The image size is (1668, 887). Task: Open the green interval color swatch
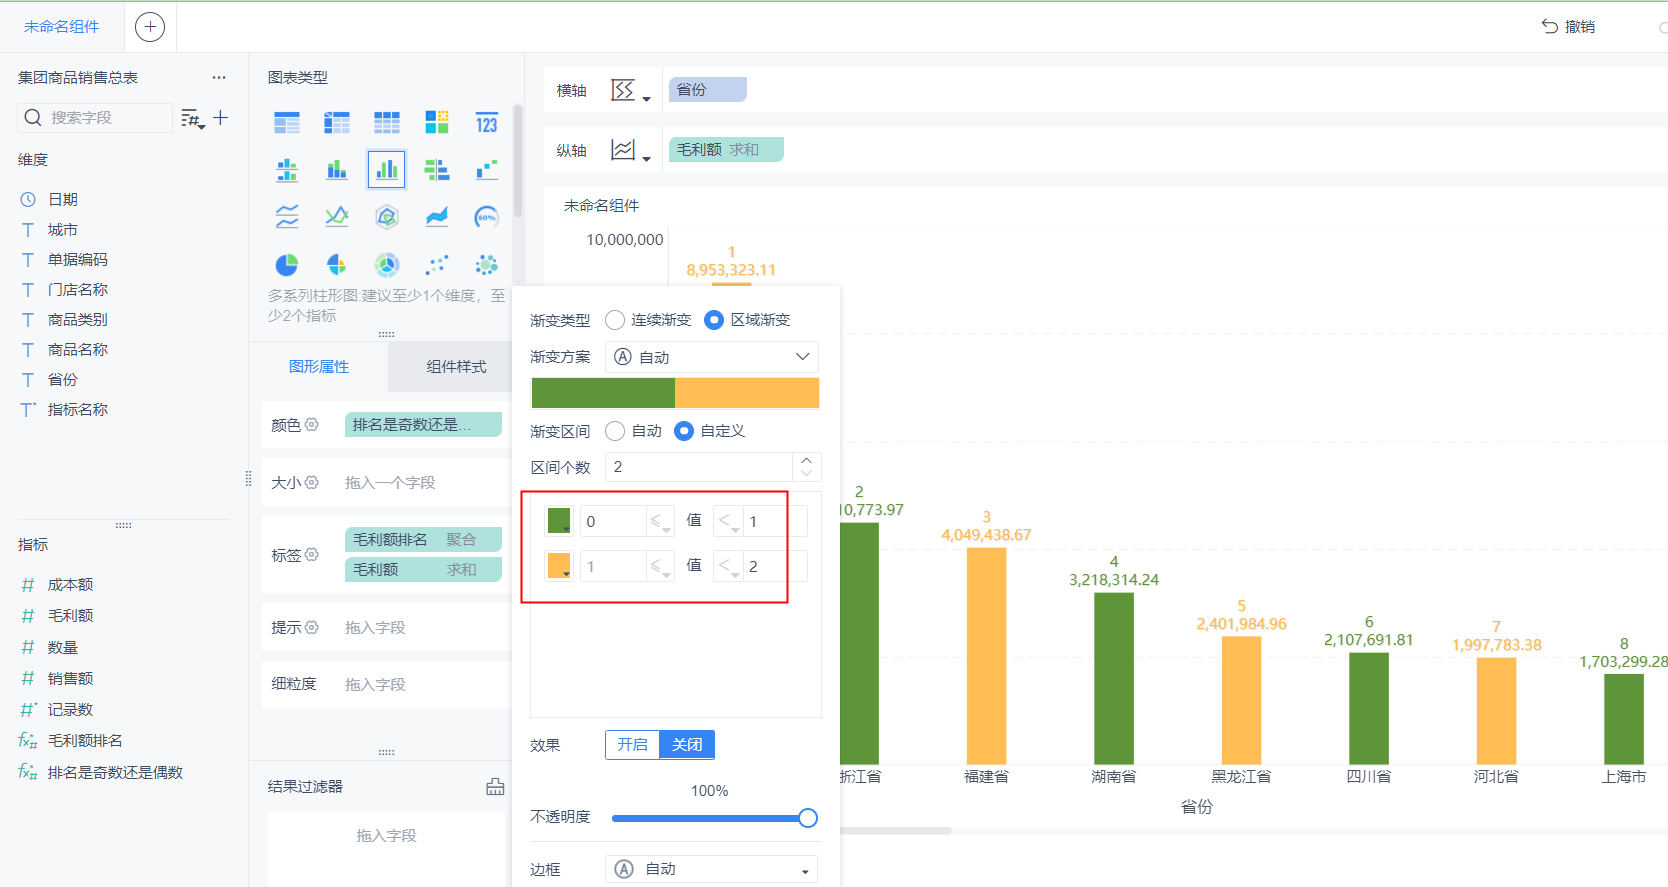(x=559, y=521)
